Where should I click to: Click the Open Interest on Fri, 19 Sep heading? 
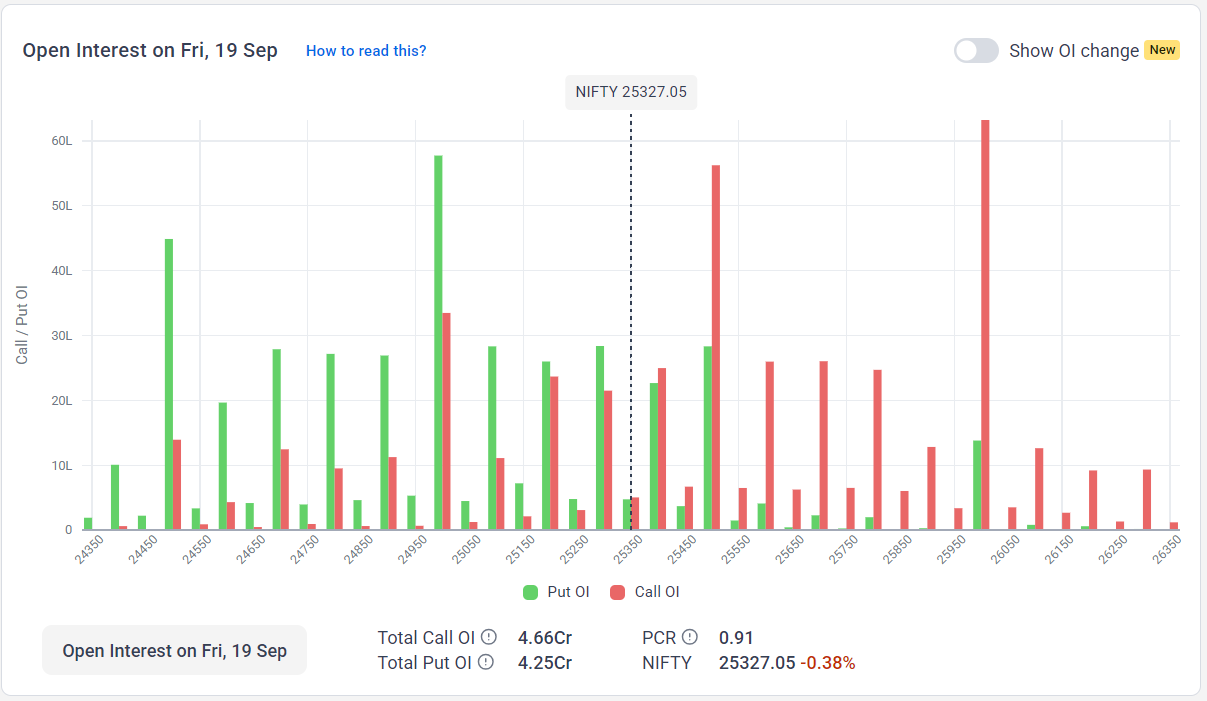click(150, 50)
